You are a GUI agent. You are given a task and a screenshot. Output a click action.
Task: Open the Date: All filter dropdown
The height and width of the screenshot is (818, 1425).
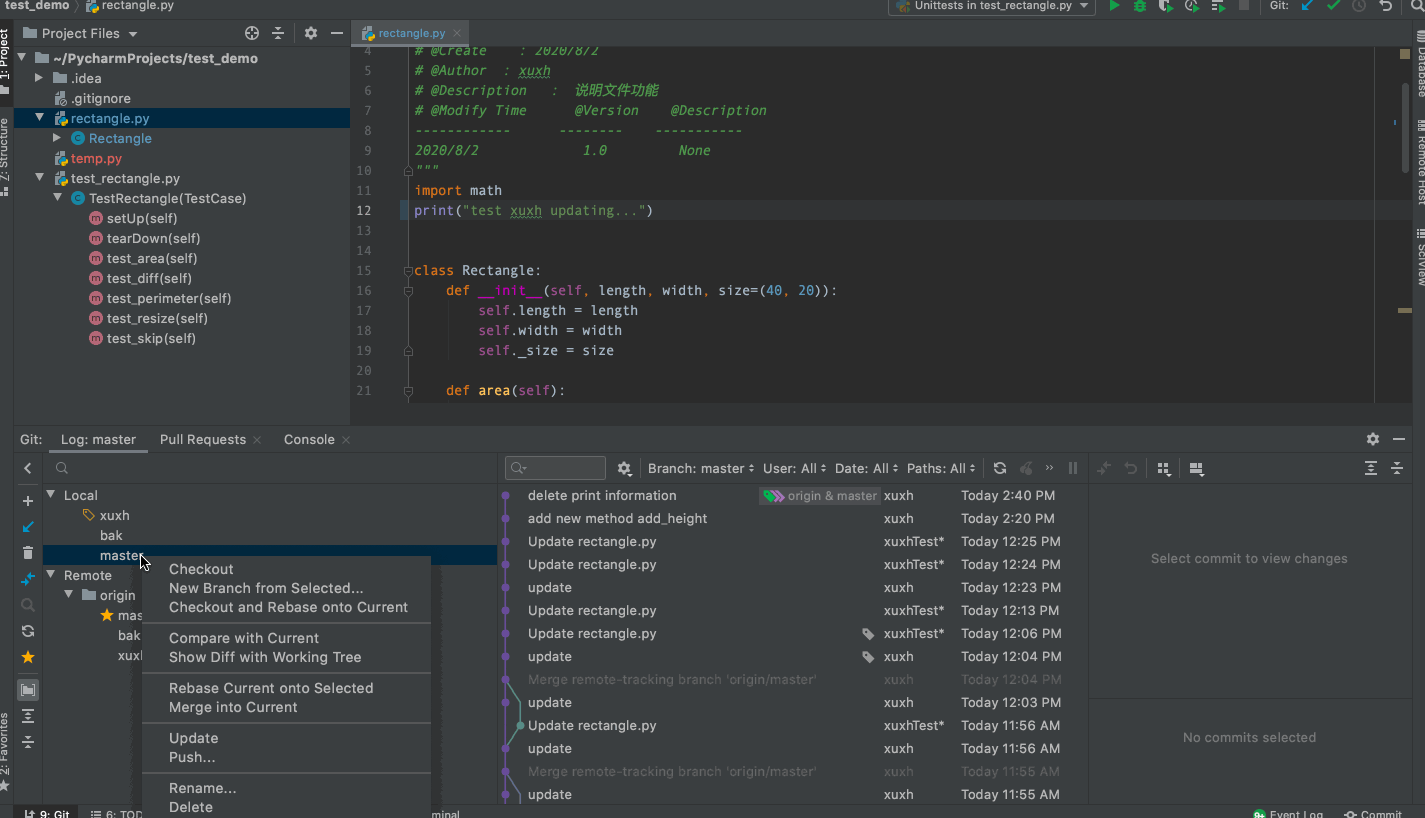tap(867, 468)
